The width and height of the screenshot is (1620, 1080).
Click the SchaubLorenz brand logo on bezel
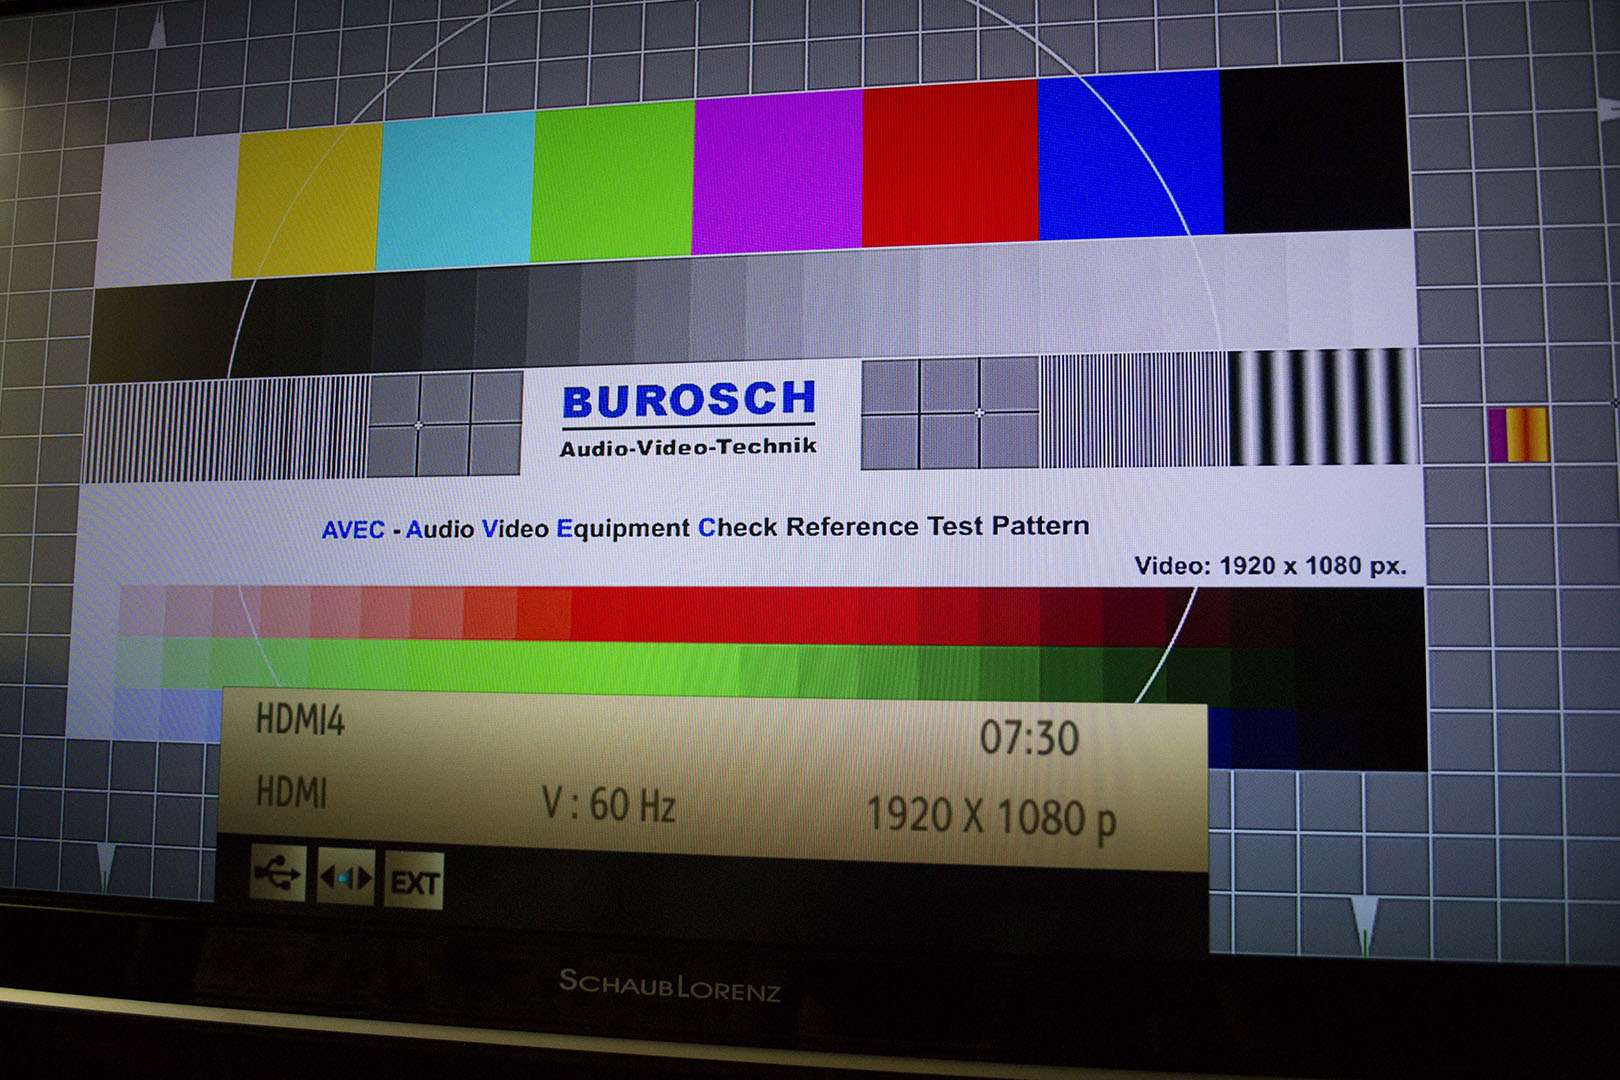[670, 985]
